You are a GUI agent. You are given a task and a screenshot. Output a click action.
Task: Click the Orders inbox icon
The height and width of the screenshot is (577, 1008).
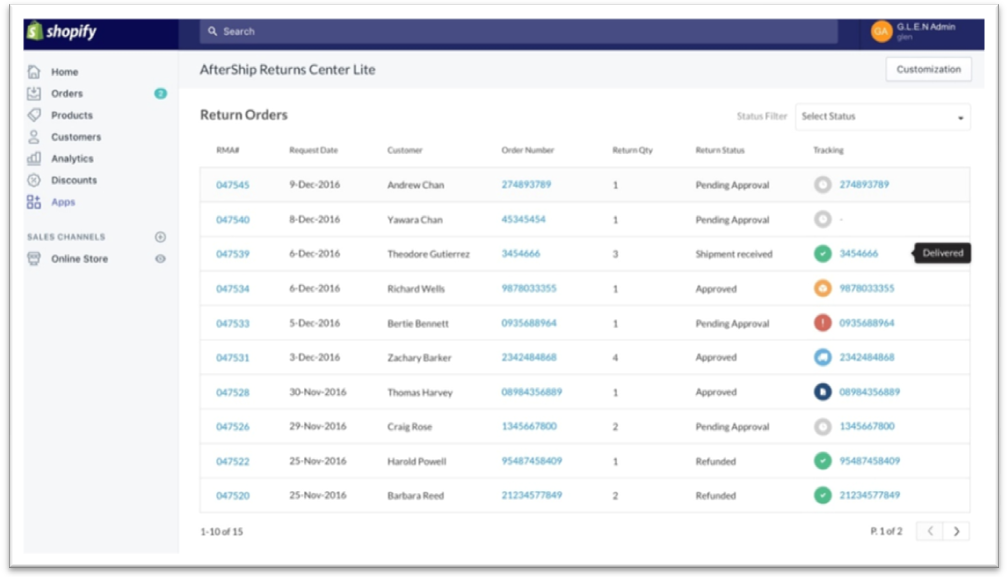click(34, 93)
